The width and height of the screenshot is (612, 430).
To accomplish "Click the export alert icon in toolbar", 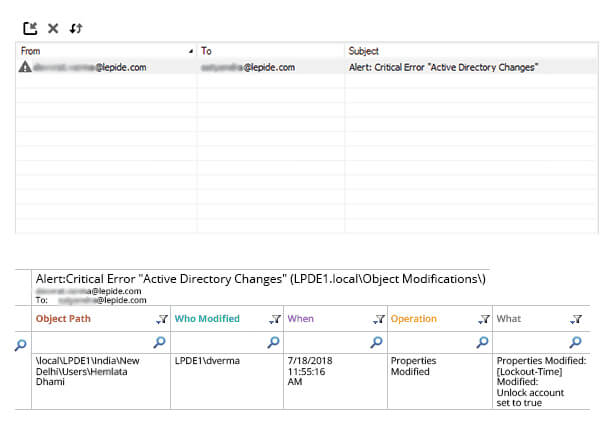I will tap(30, 28).
